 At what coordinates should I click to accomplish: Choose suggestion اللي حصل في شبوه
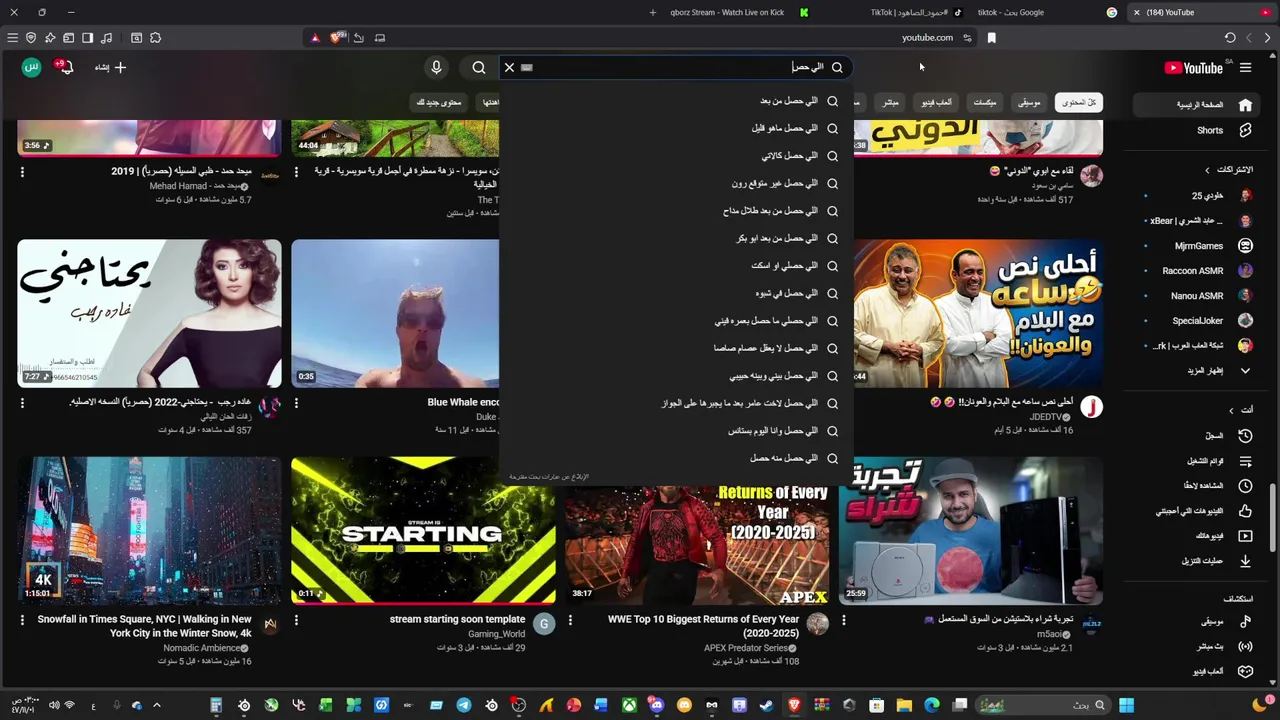(677, 293)
